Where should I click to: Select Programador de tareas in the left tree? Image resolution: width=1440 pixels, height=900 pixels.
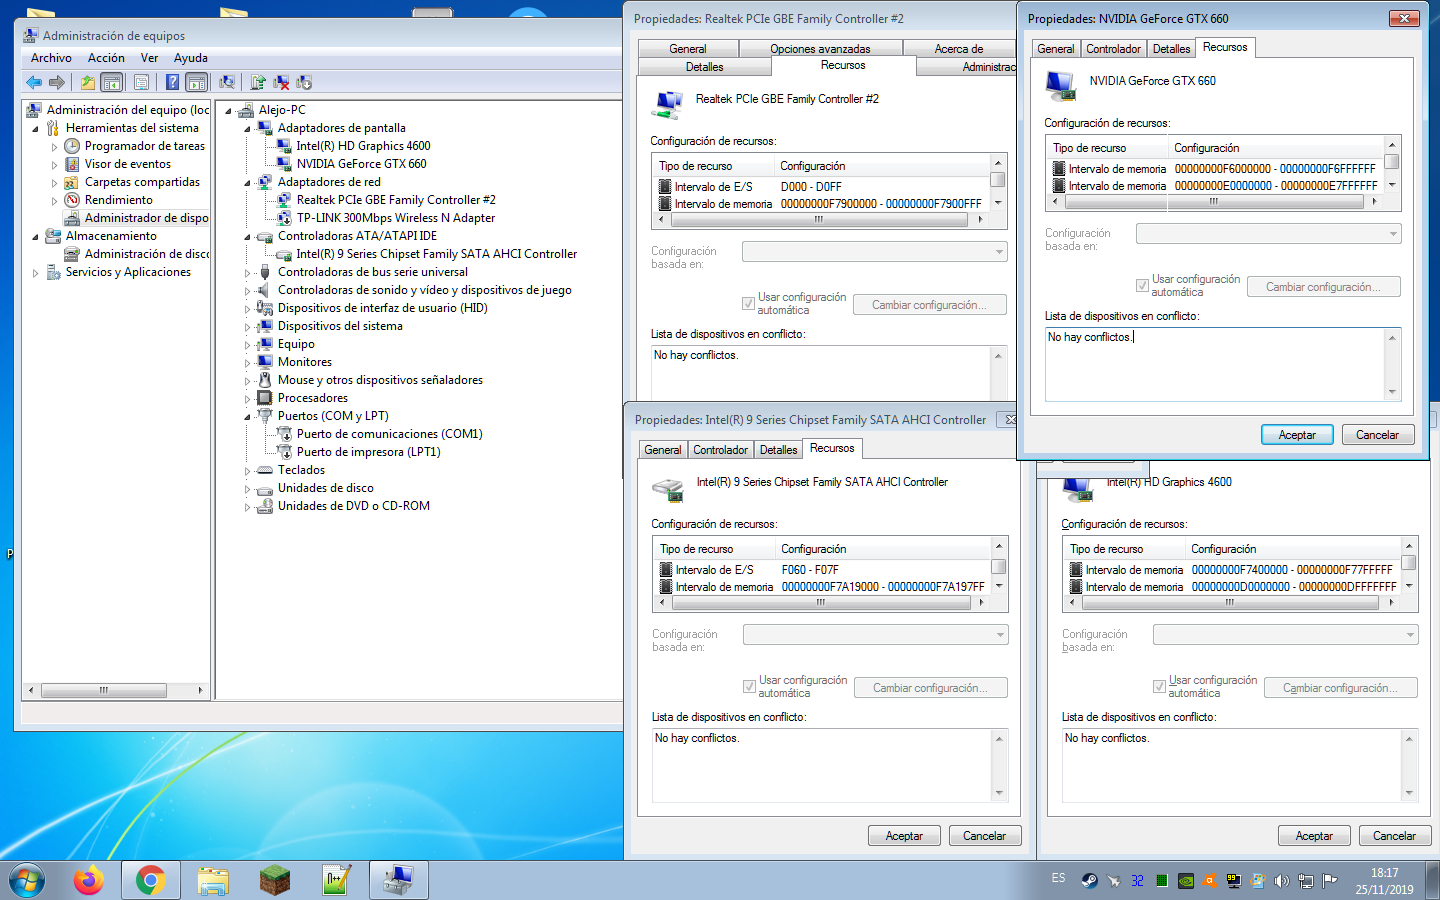coord(144,146)
